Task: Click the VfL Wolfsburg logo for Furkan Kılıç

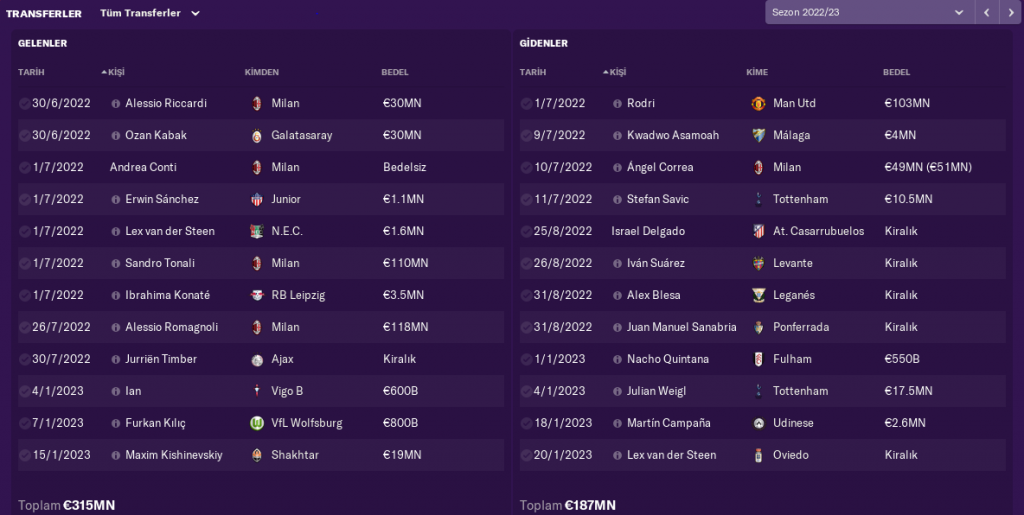Action: point(257,423)
